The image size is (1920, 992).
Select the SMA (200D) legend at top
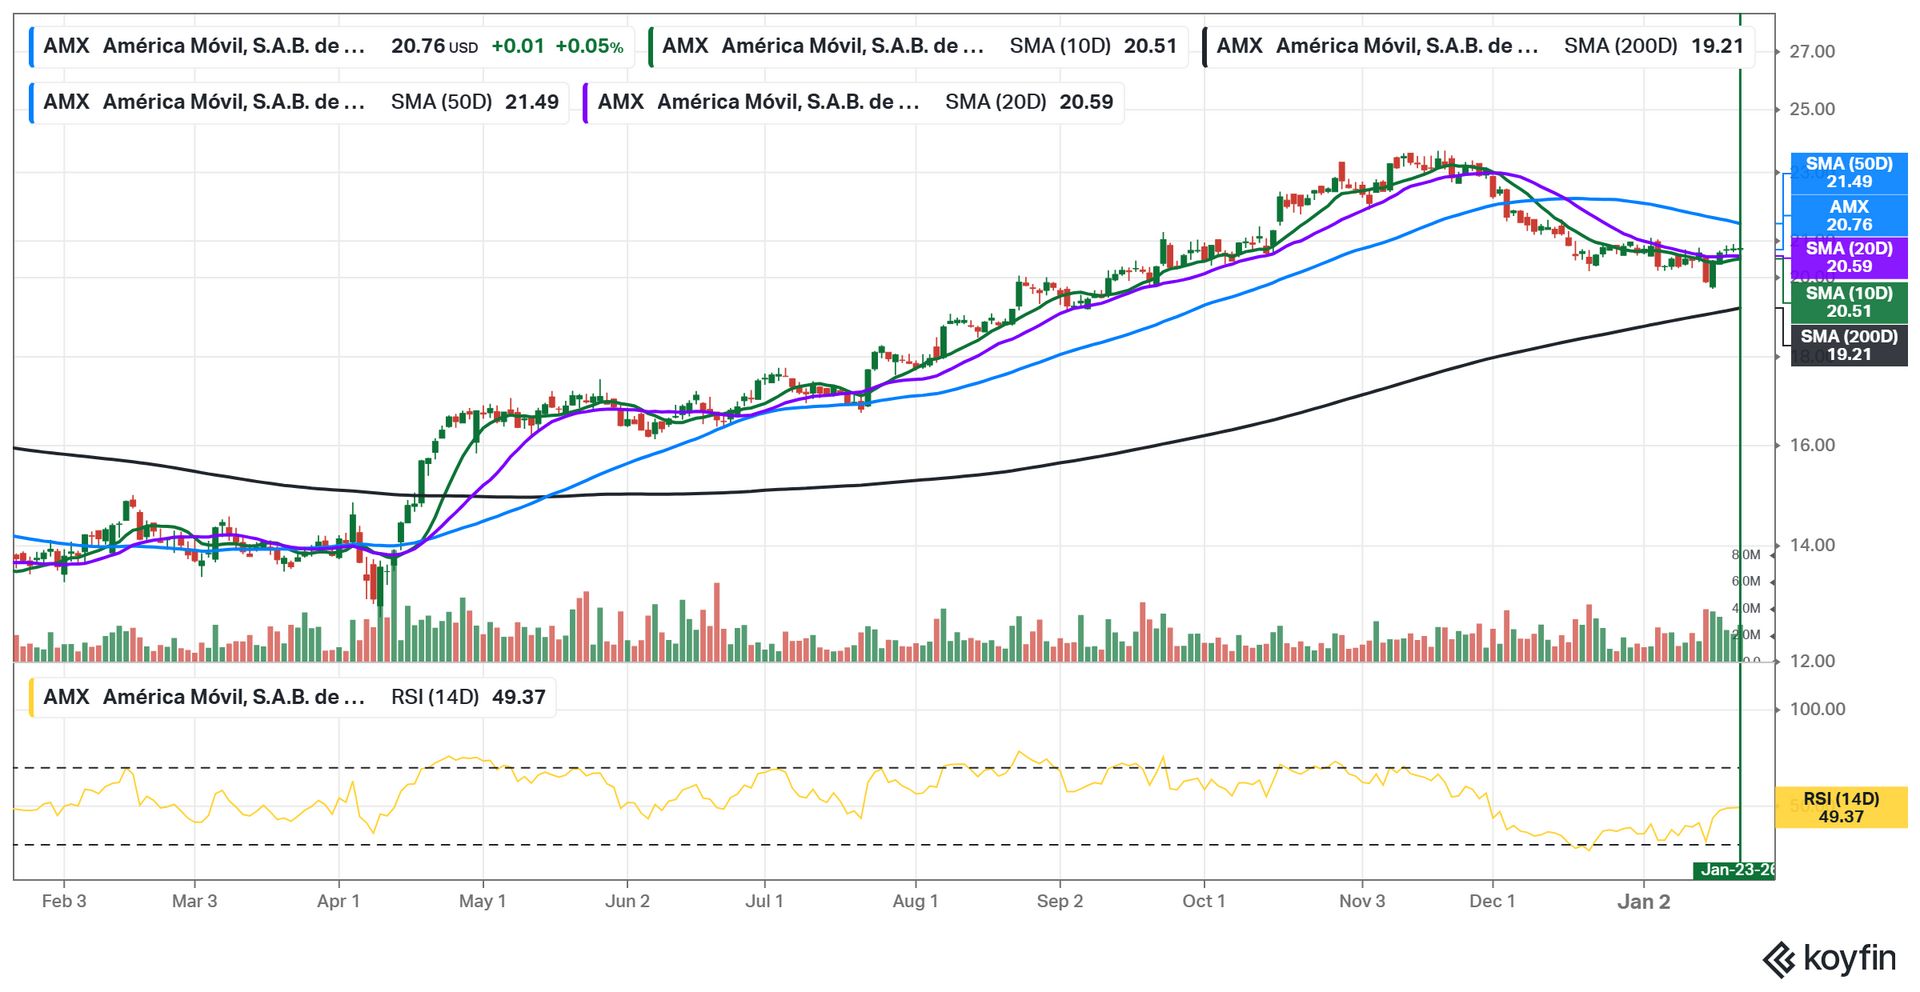(x=1478, y=46)
